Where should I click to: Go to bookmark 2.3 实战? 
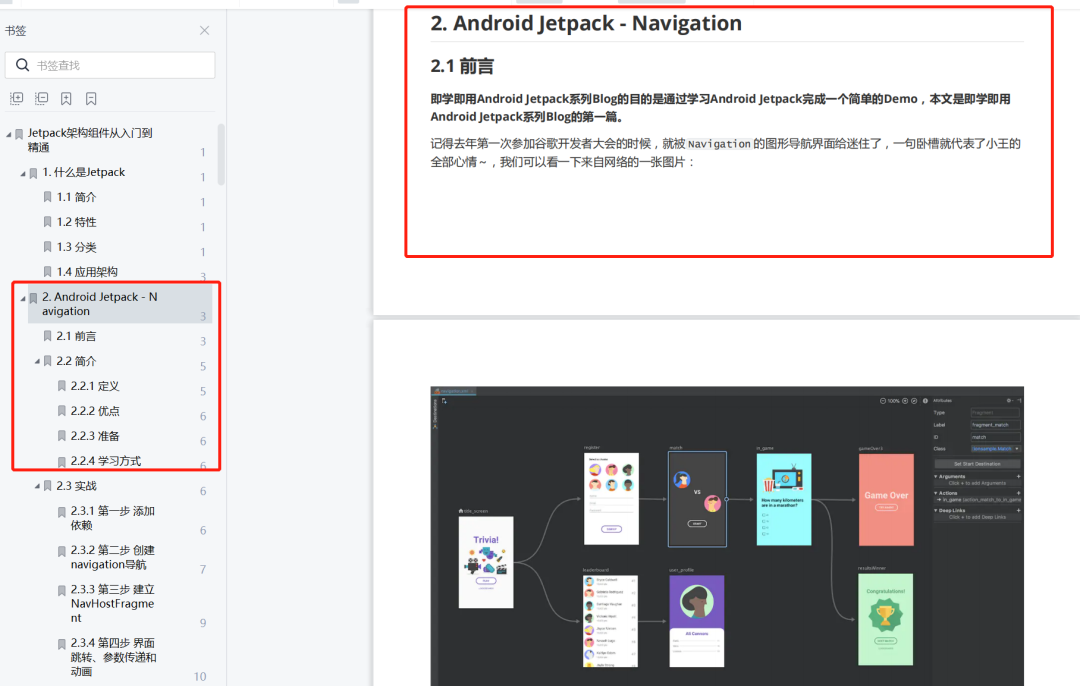click(76, 486)
